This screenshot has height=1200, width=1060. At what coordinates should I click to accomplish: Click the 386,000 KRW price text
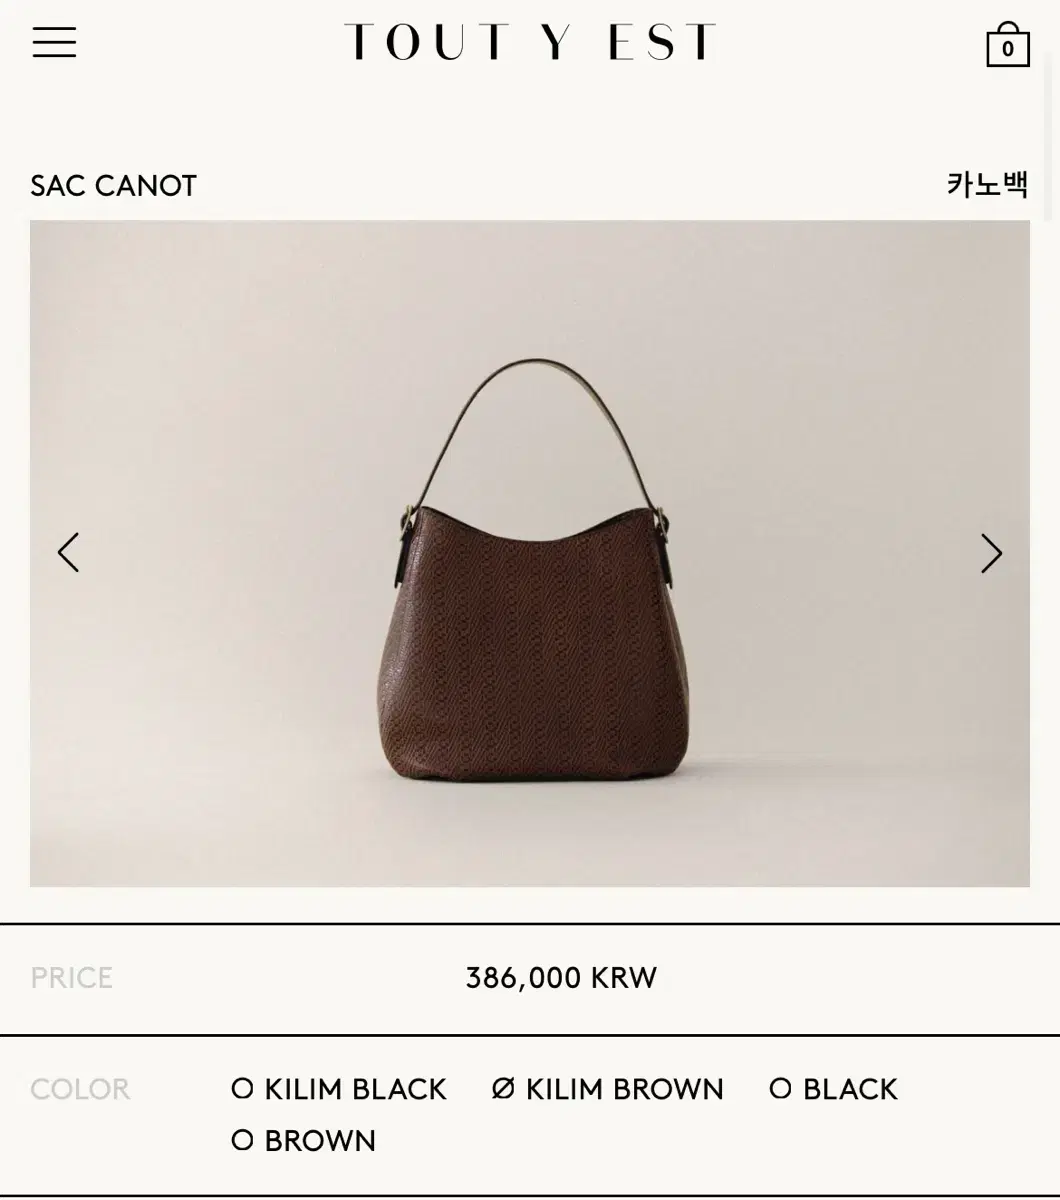[x=561, y=978]
